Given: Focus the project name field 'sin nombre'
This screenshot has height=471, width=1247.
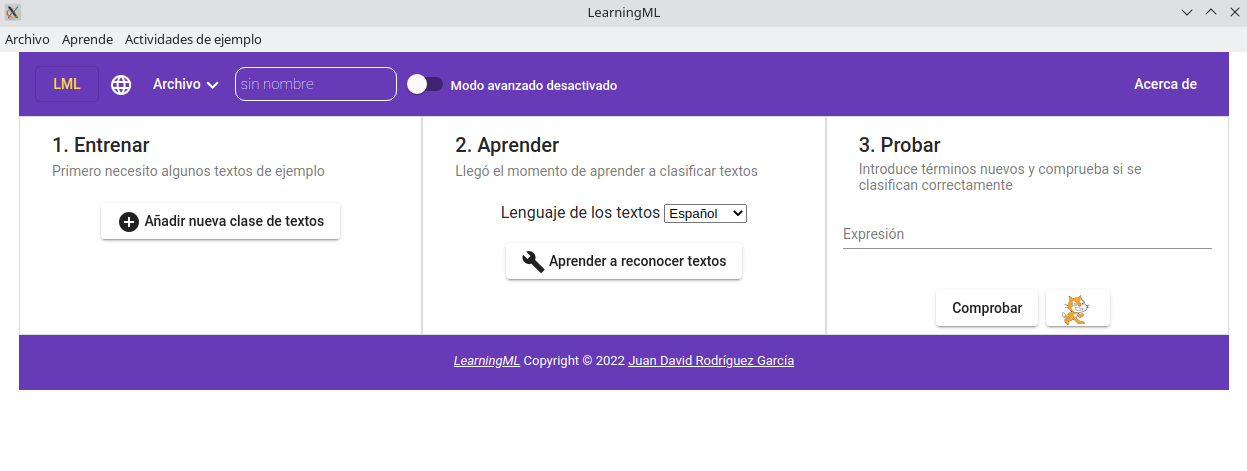Looking at the screenshot, I should (315, 85).
